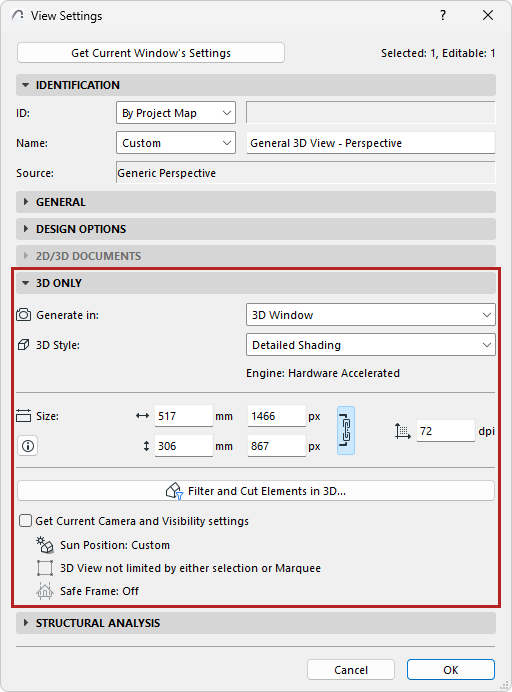Toggle the proportion chain link
The image size is (512, 692).
click(346, 431)
